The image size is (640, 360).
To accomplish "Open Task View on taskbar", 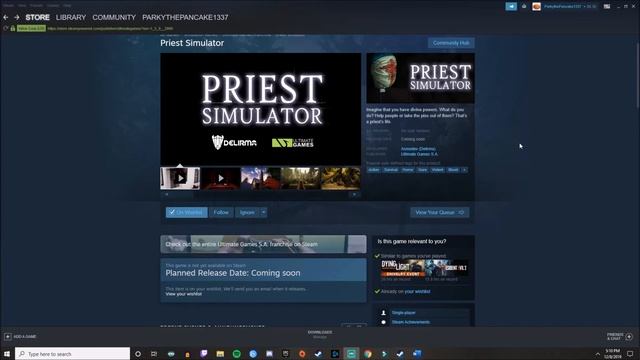I will tap(154, 354).
